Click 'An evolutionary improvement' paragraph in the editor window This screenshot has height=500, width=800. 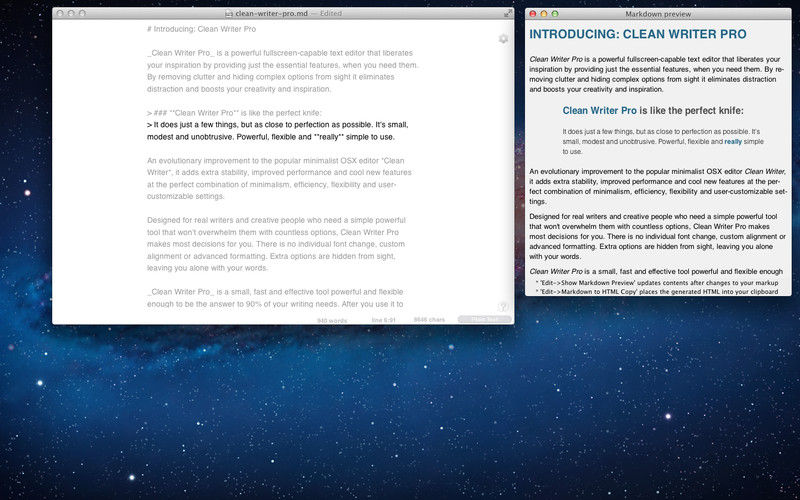279,178
